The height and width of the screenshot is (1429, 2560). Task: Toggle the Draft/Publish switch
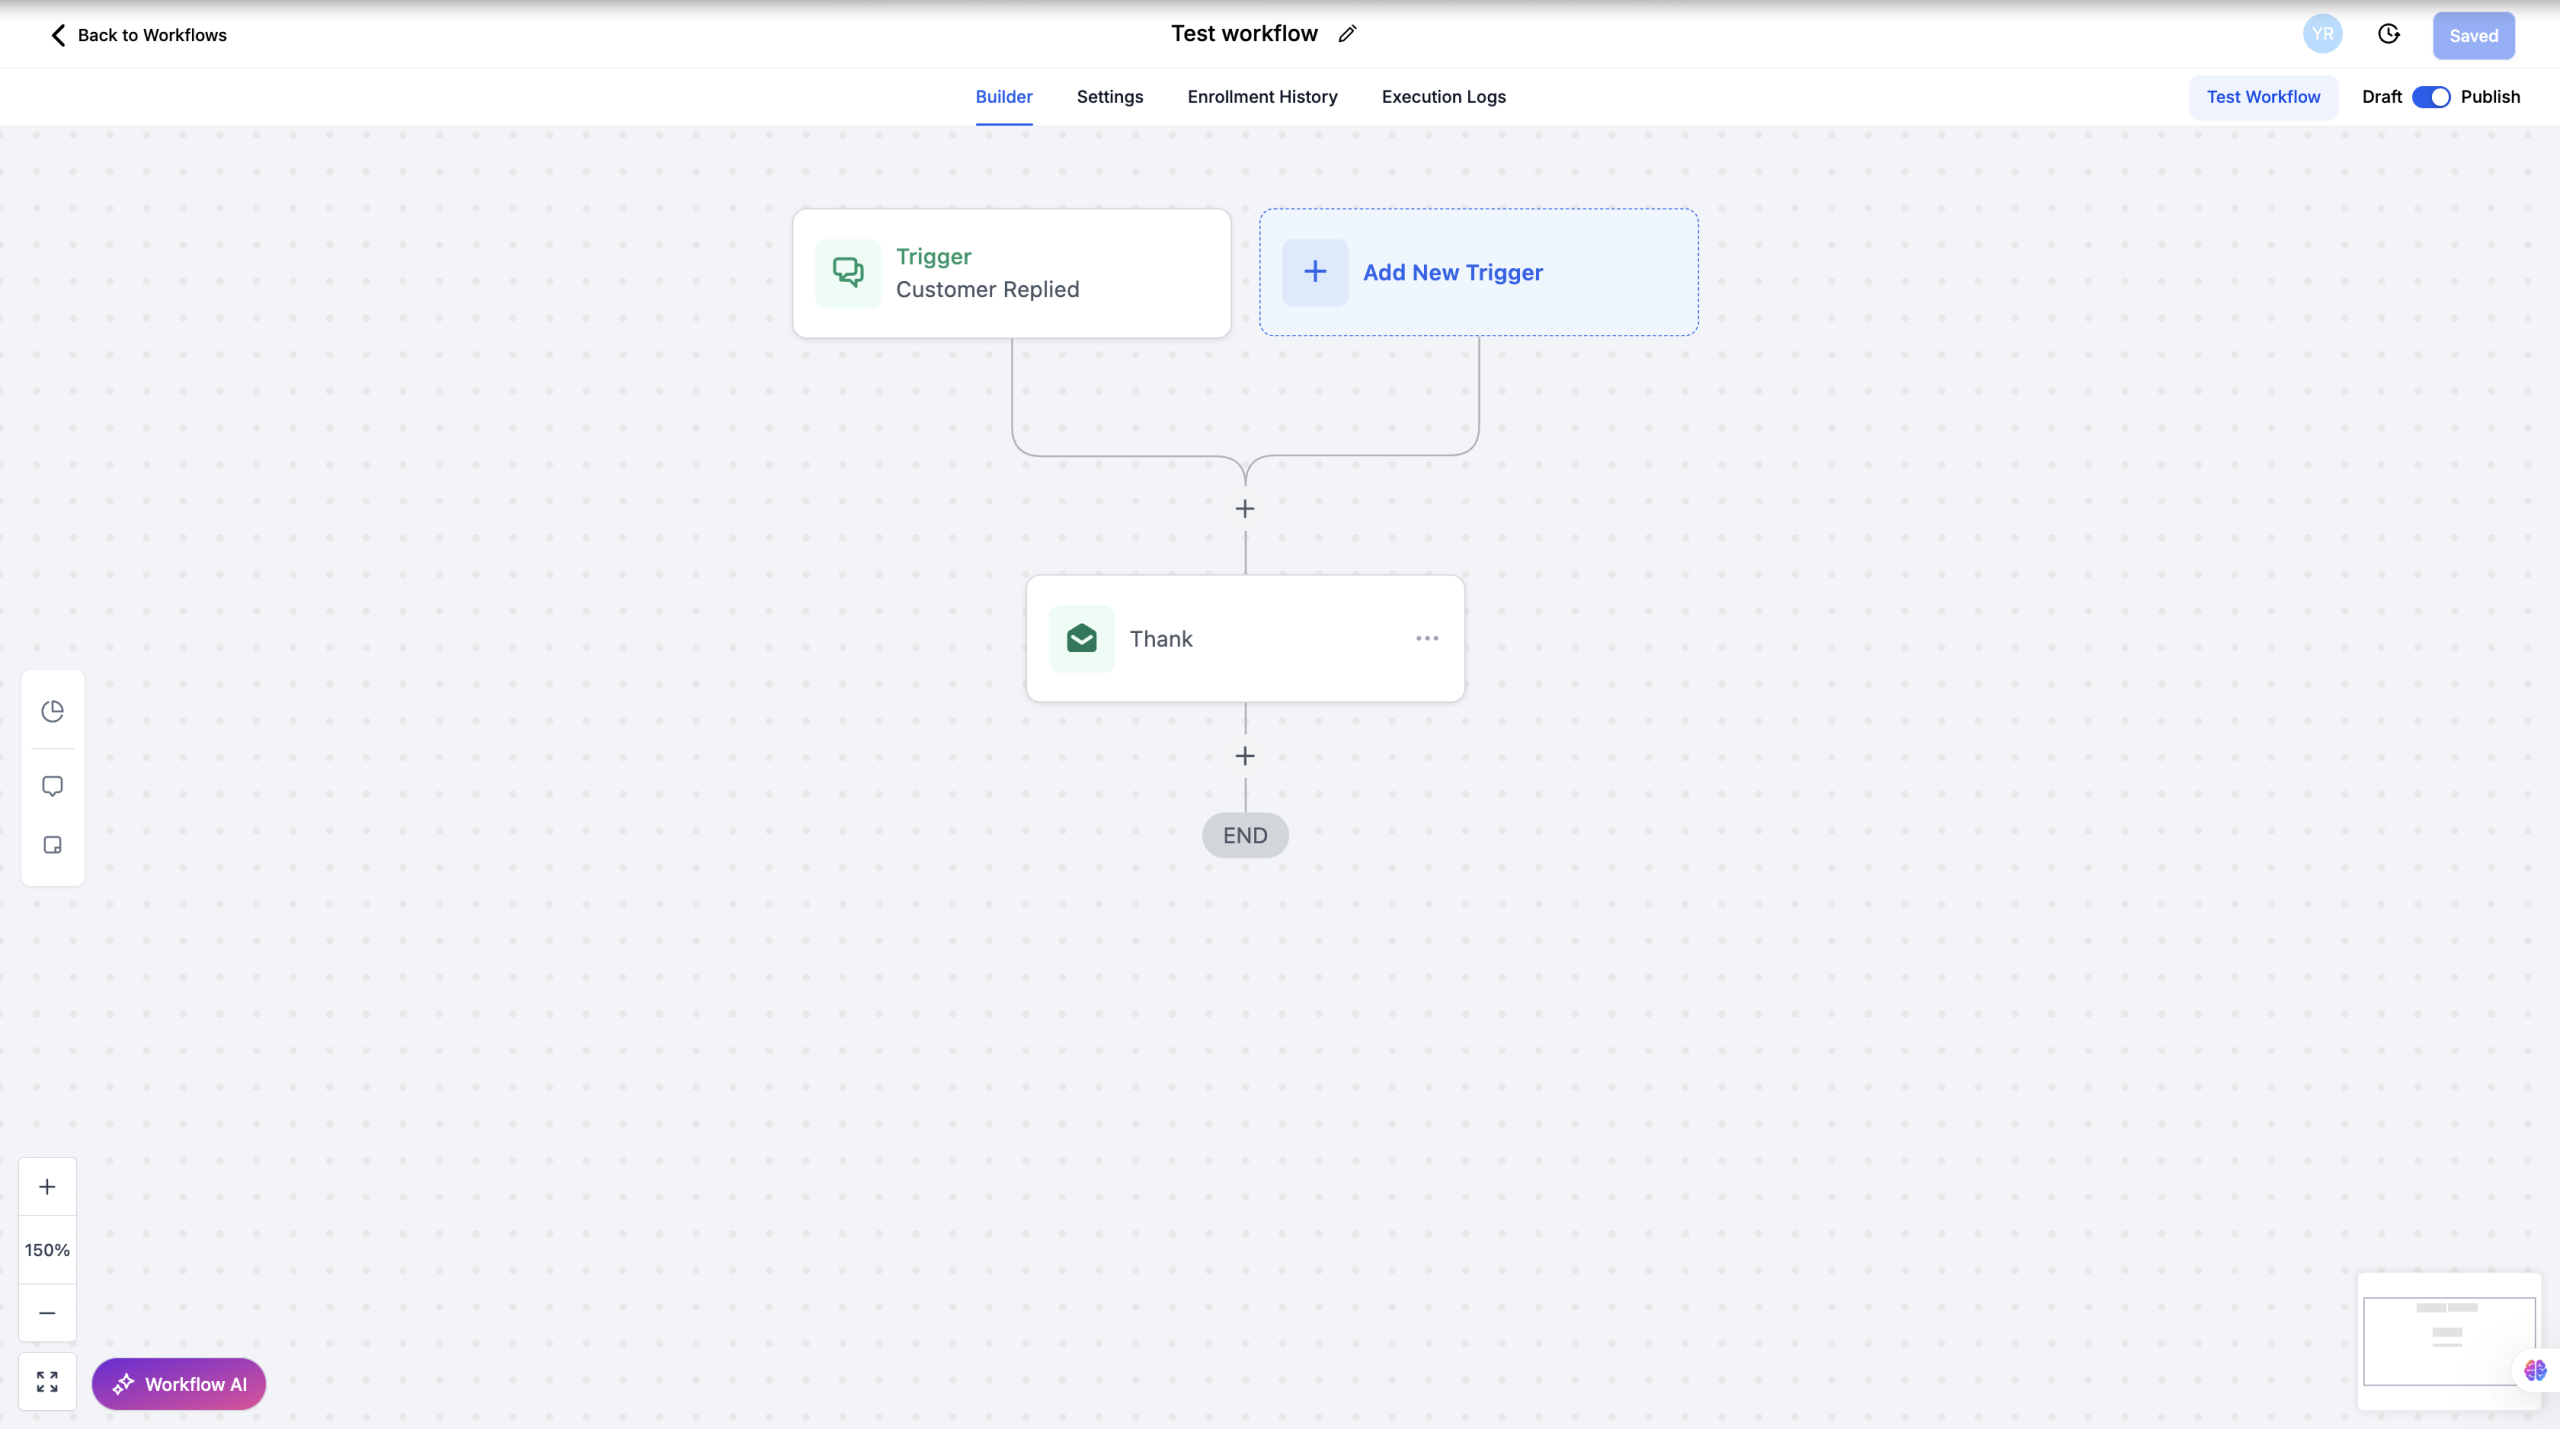click(x=2430, y=97)
